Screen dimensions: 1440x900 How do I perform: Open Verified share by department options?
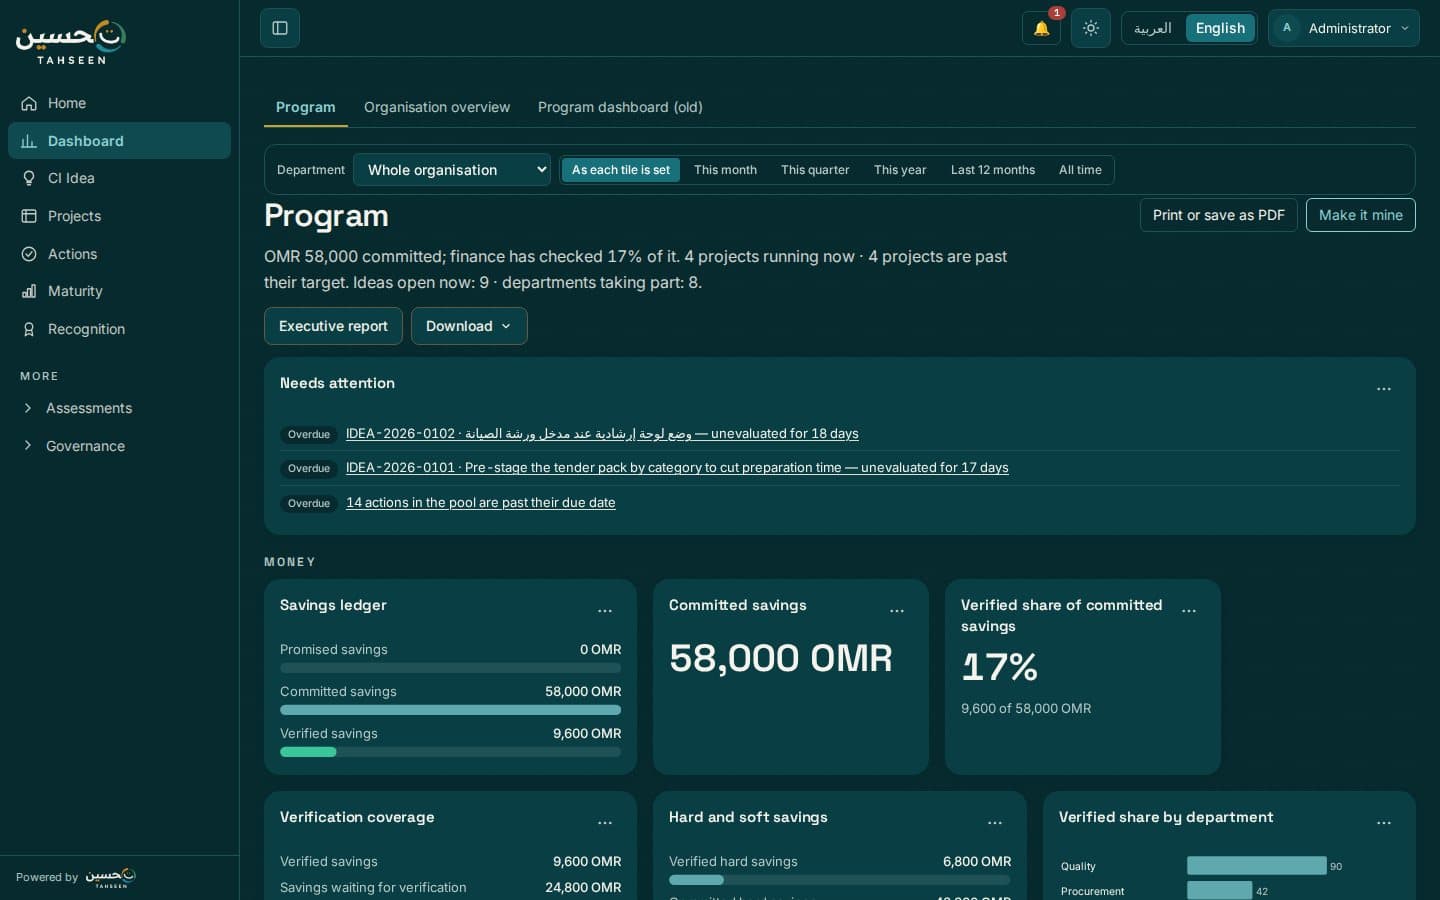pyautogui.click(x=1384, y=823)
